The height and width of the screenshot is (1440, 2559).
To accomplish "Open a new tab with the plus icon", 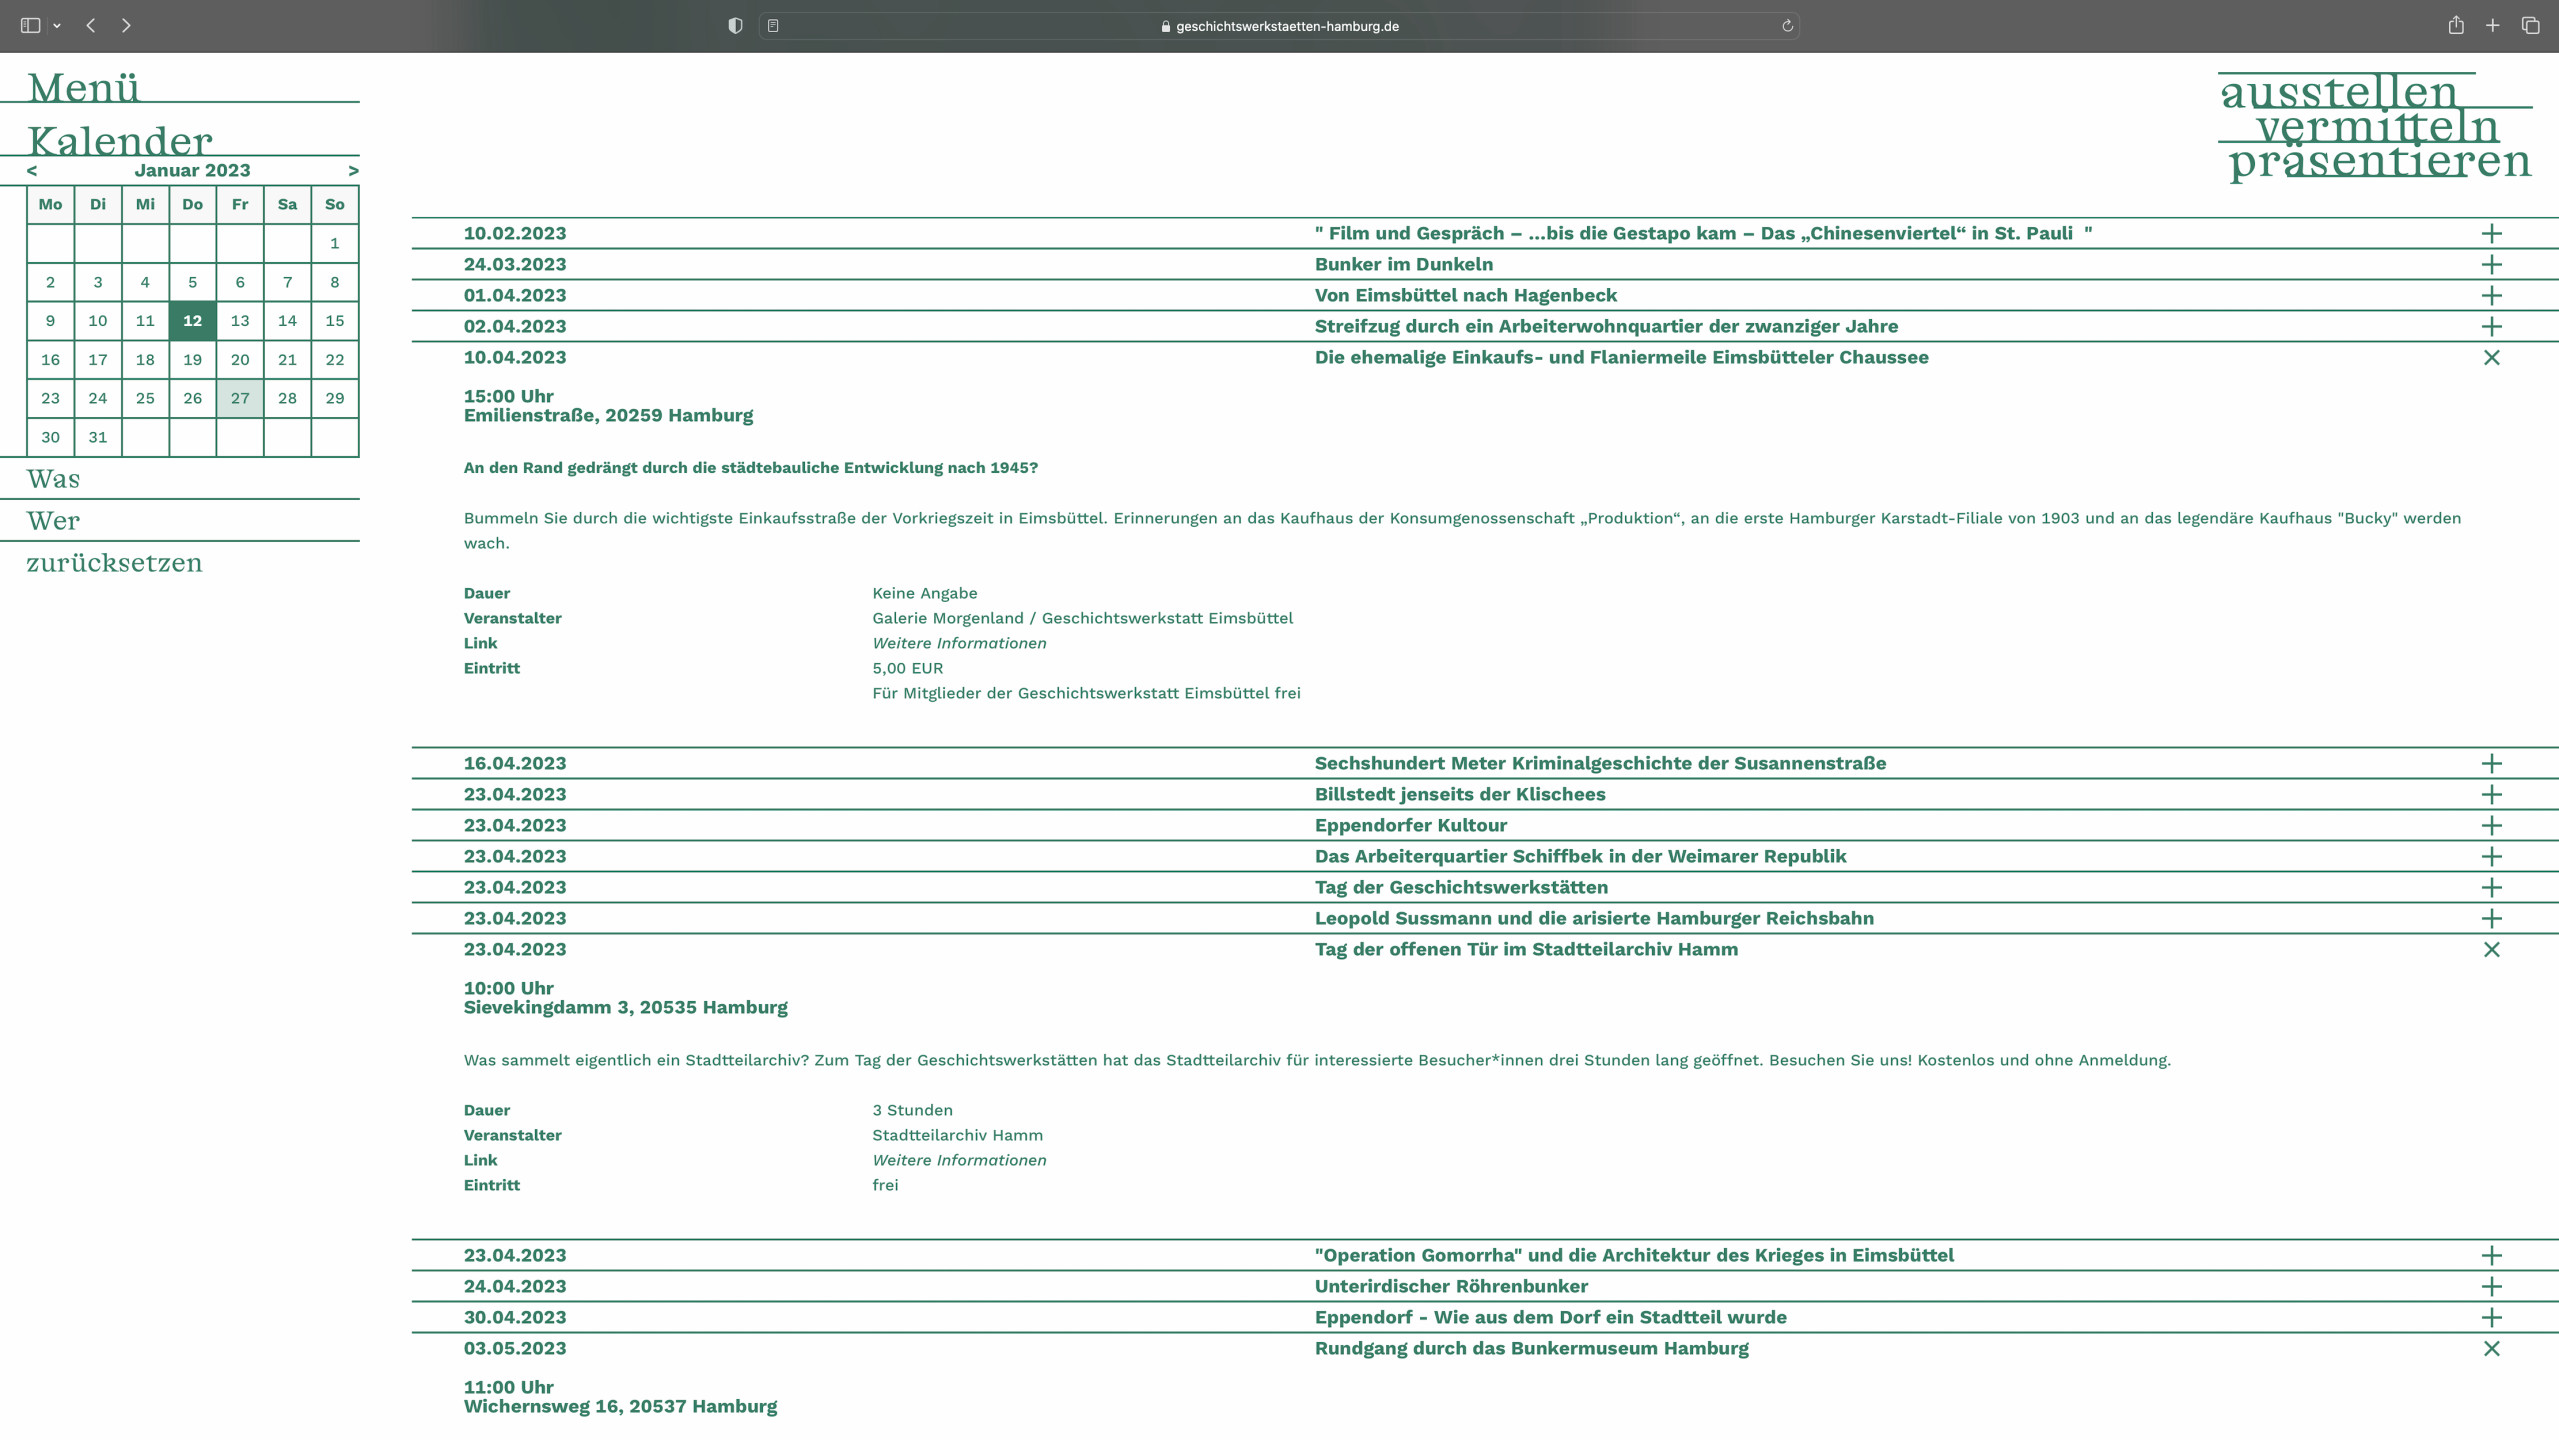I will click(x=2492, y=26).
